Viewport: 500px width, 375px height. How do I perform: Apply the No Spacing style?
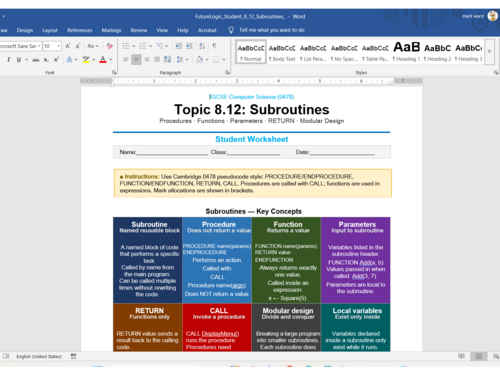tap(344, 52)
